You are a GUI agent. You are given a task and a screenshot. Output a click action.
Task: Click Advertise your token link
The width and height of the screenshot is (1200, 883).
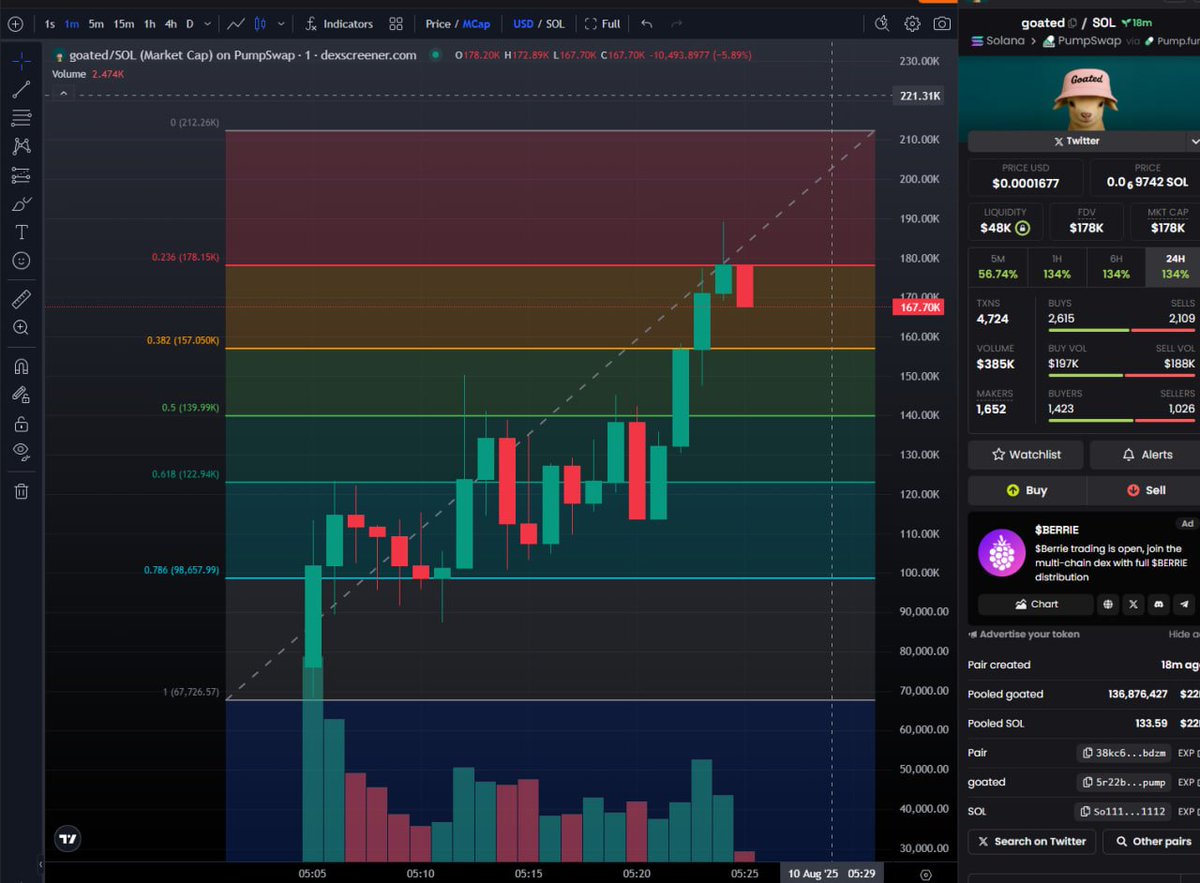[x=1024, y=634]
